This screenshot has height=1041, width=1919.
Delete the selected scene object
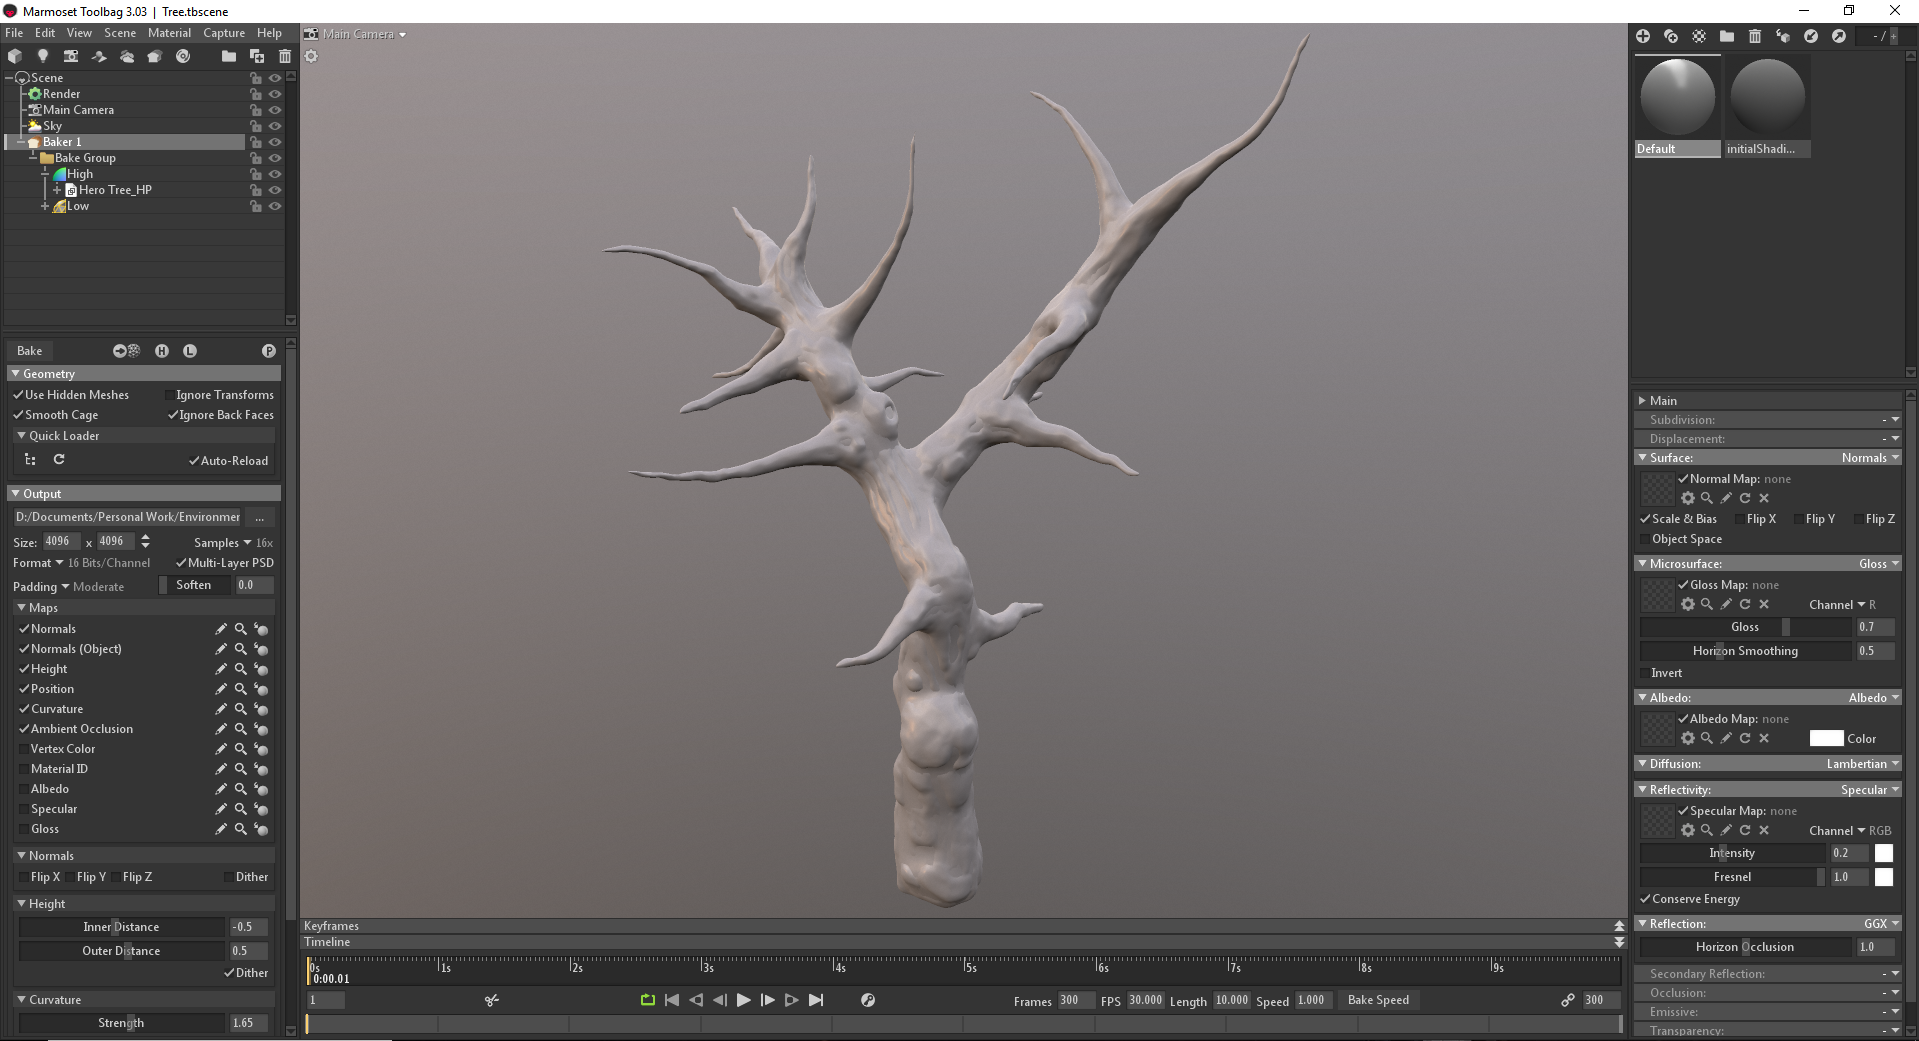285,57
